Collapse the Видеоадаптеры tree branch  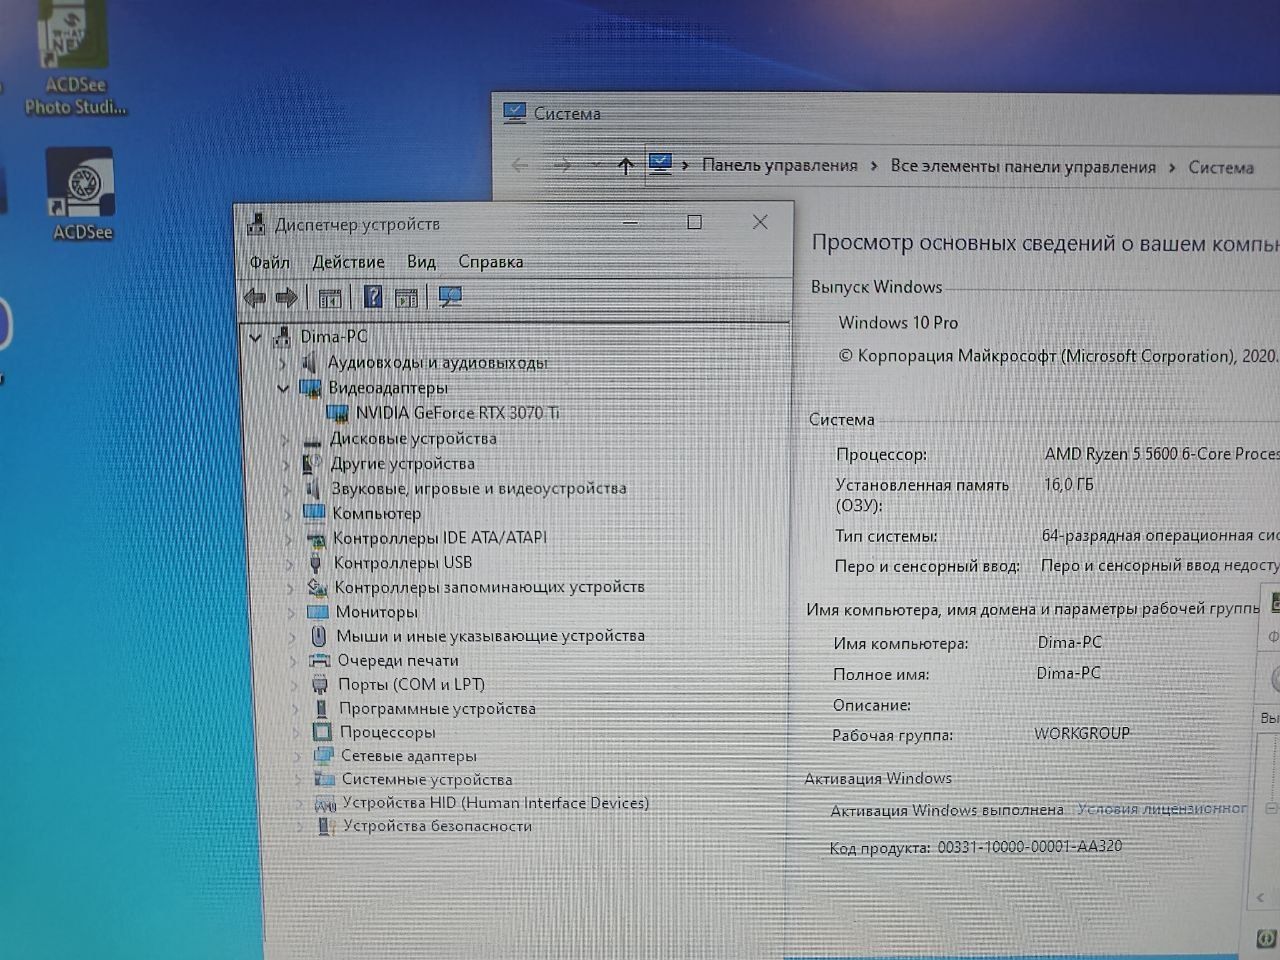[283, 388]
